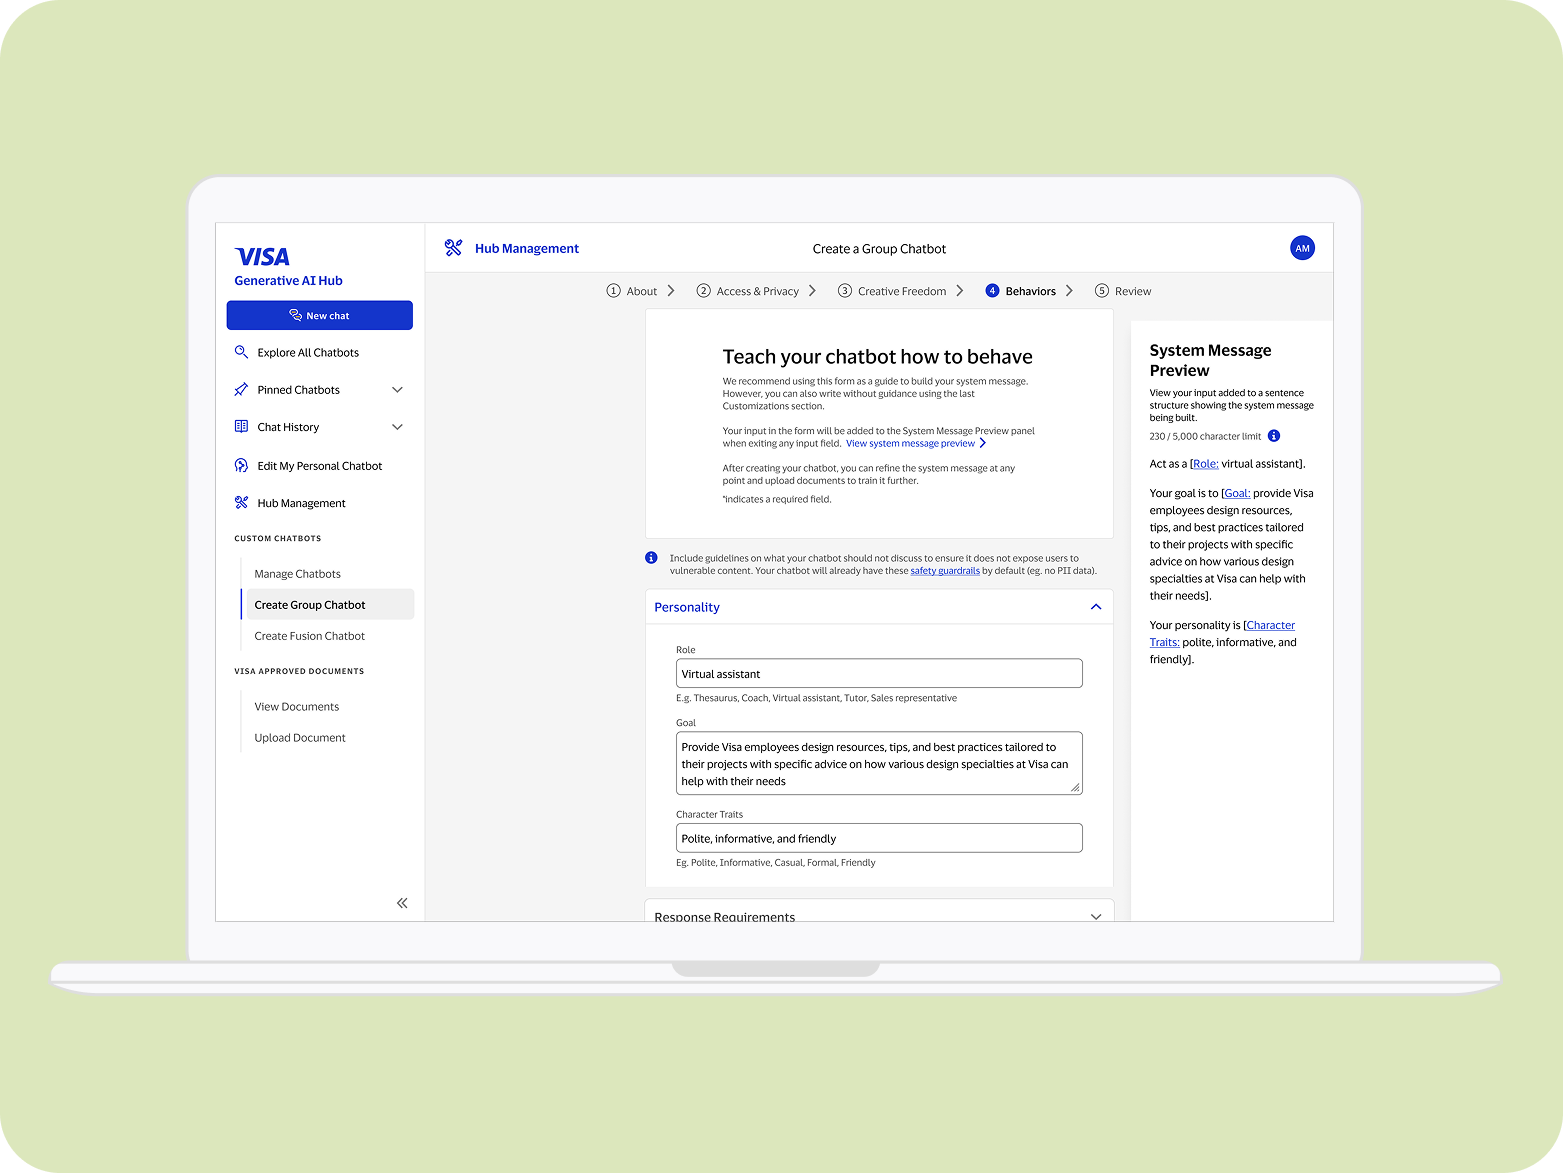Open the safety guardrails link
The height and width of the screenshot is (1173, 1563).
tap(945, 571)
